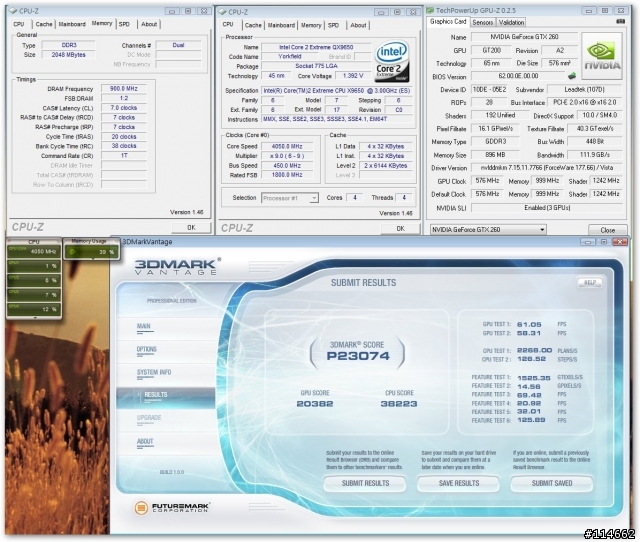Screen dimensions: 640x542
Task: Click the left CPU-Z title bar icon
Action: click(15, 11)
